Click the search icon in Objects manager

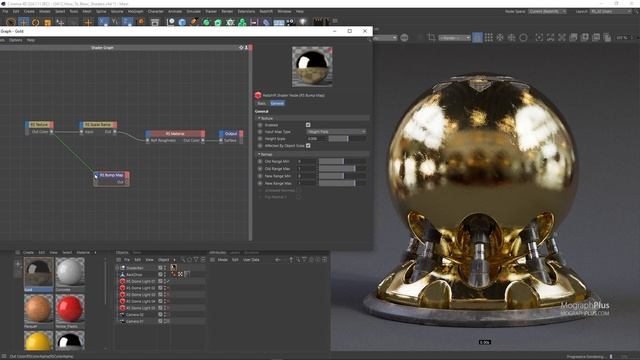pos(182,260)
